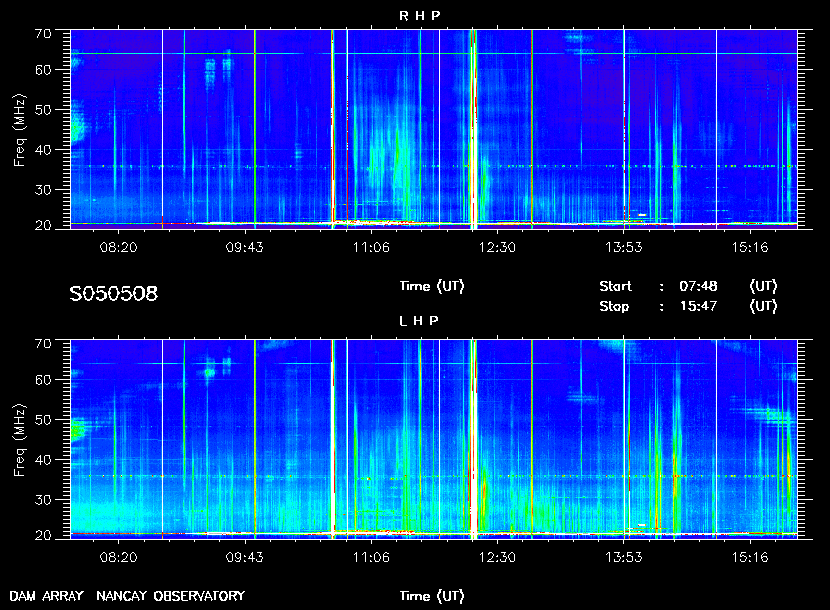
Task: Click the 30 frequency tick on RHP axis
Action: [43, 190]
